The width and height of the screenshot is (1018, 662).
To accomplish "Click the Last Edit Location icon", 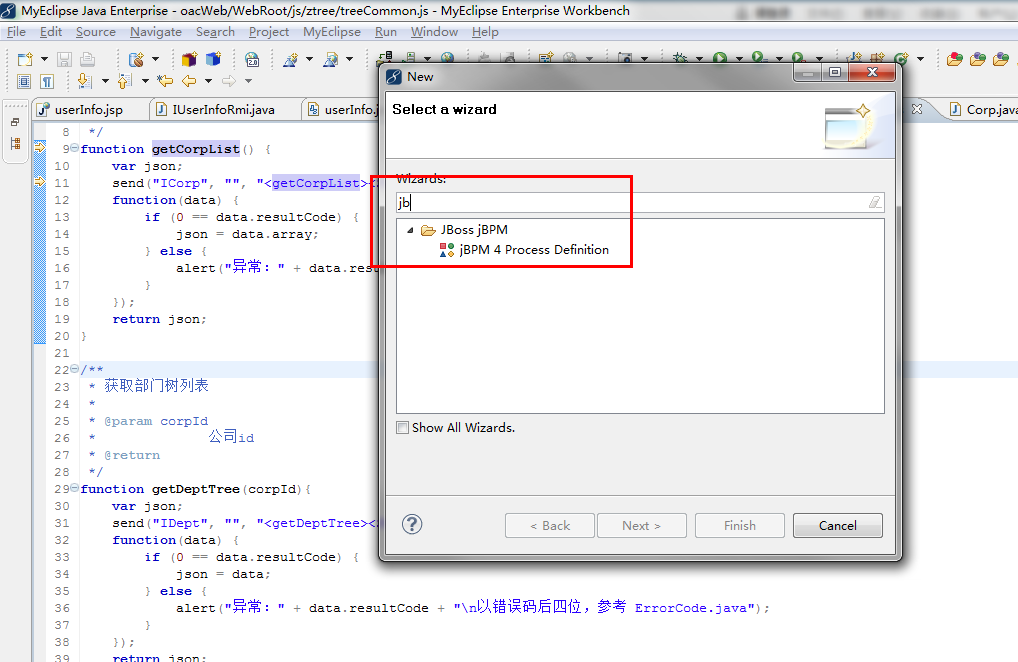I will pyautogui.click(x=165, y=81).
